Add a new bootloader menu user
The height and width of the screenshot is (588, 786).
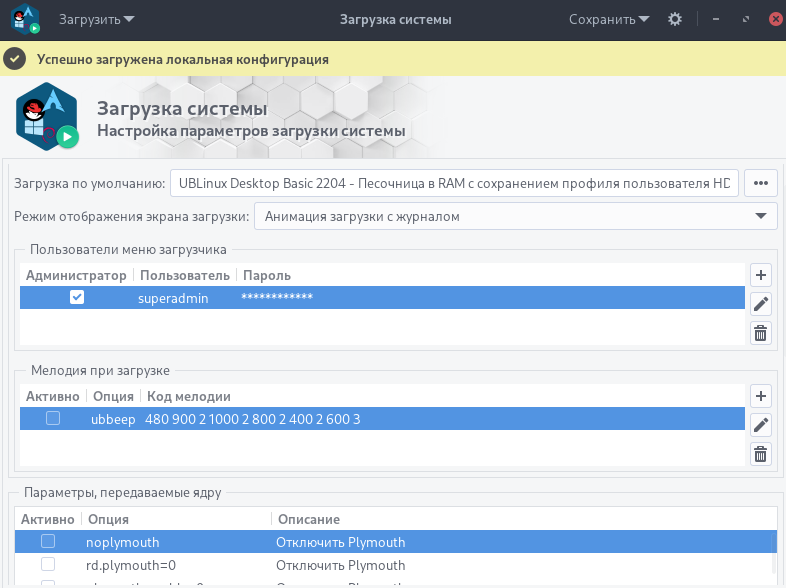point(760,275)
